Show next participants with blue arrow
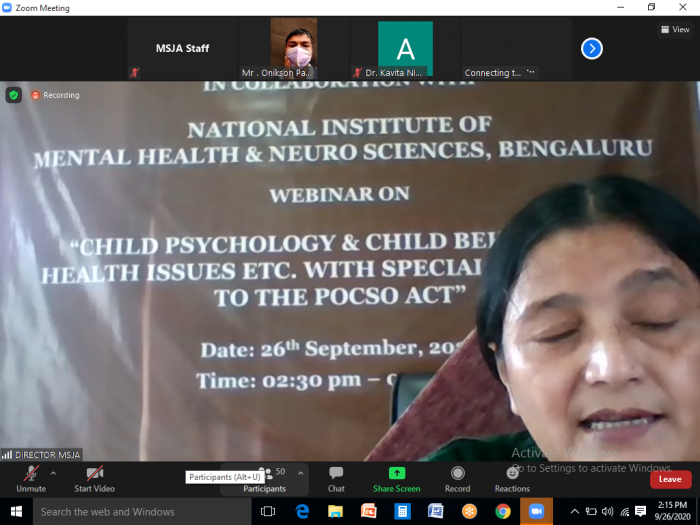This screenshot has height=525, width=700. 592,48
